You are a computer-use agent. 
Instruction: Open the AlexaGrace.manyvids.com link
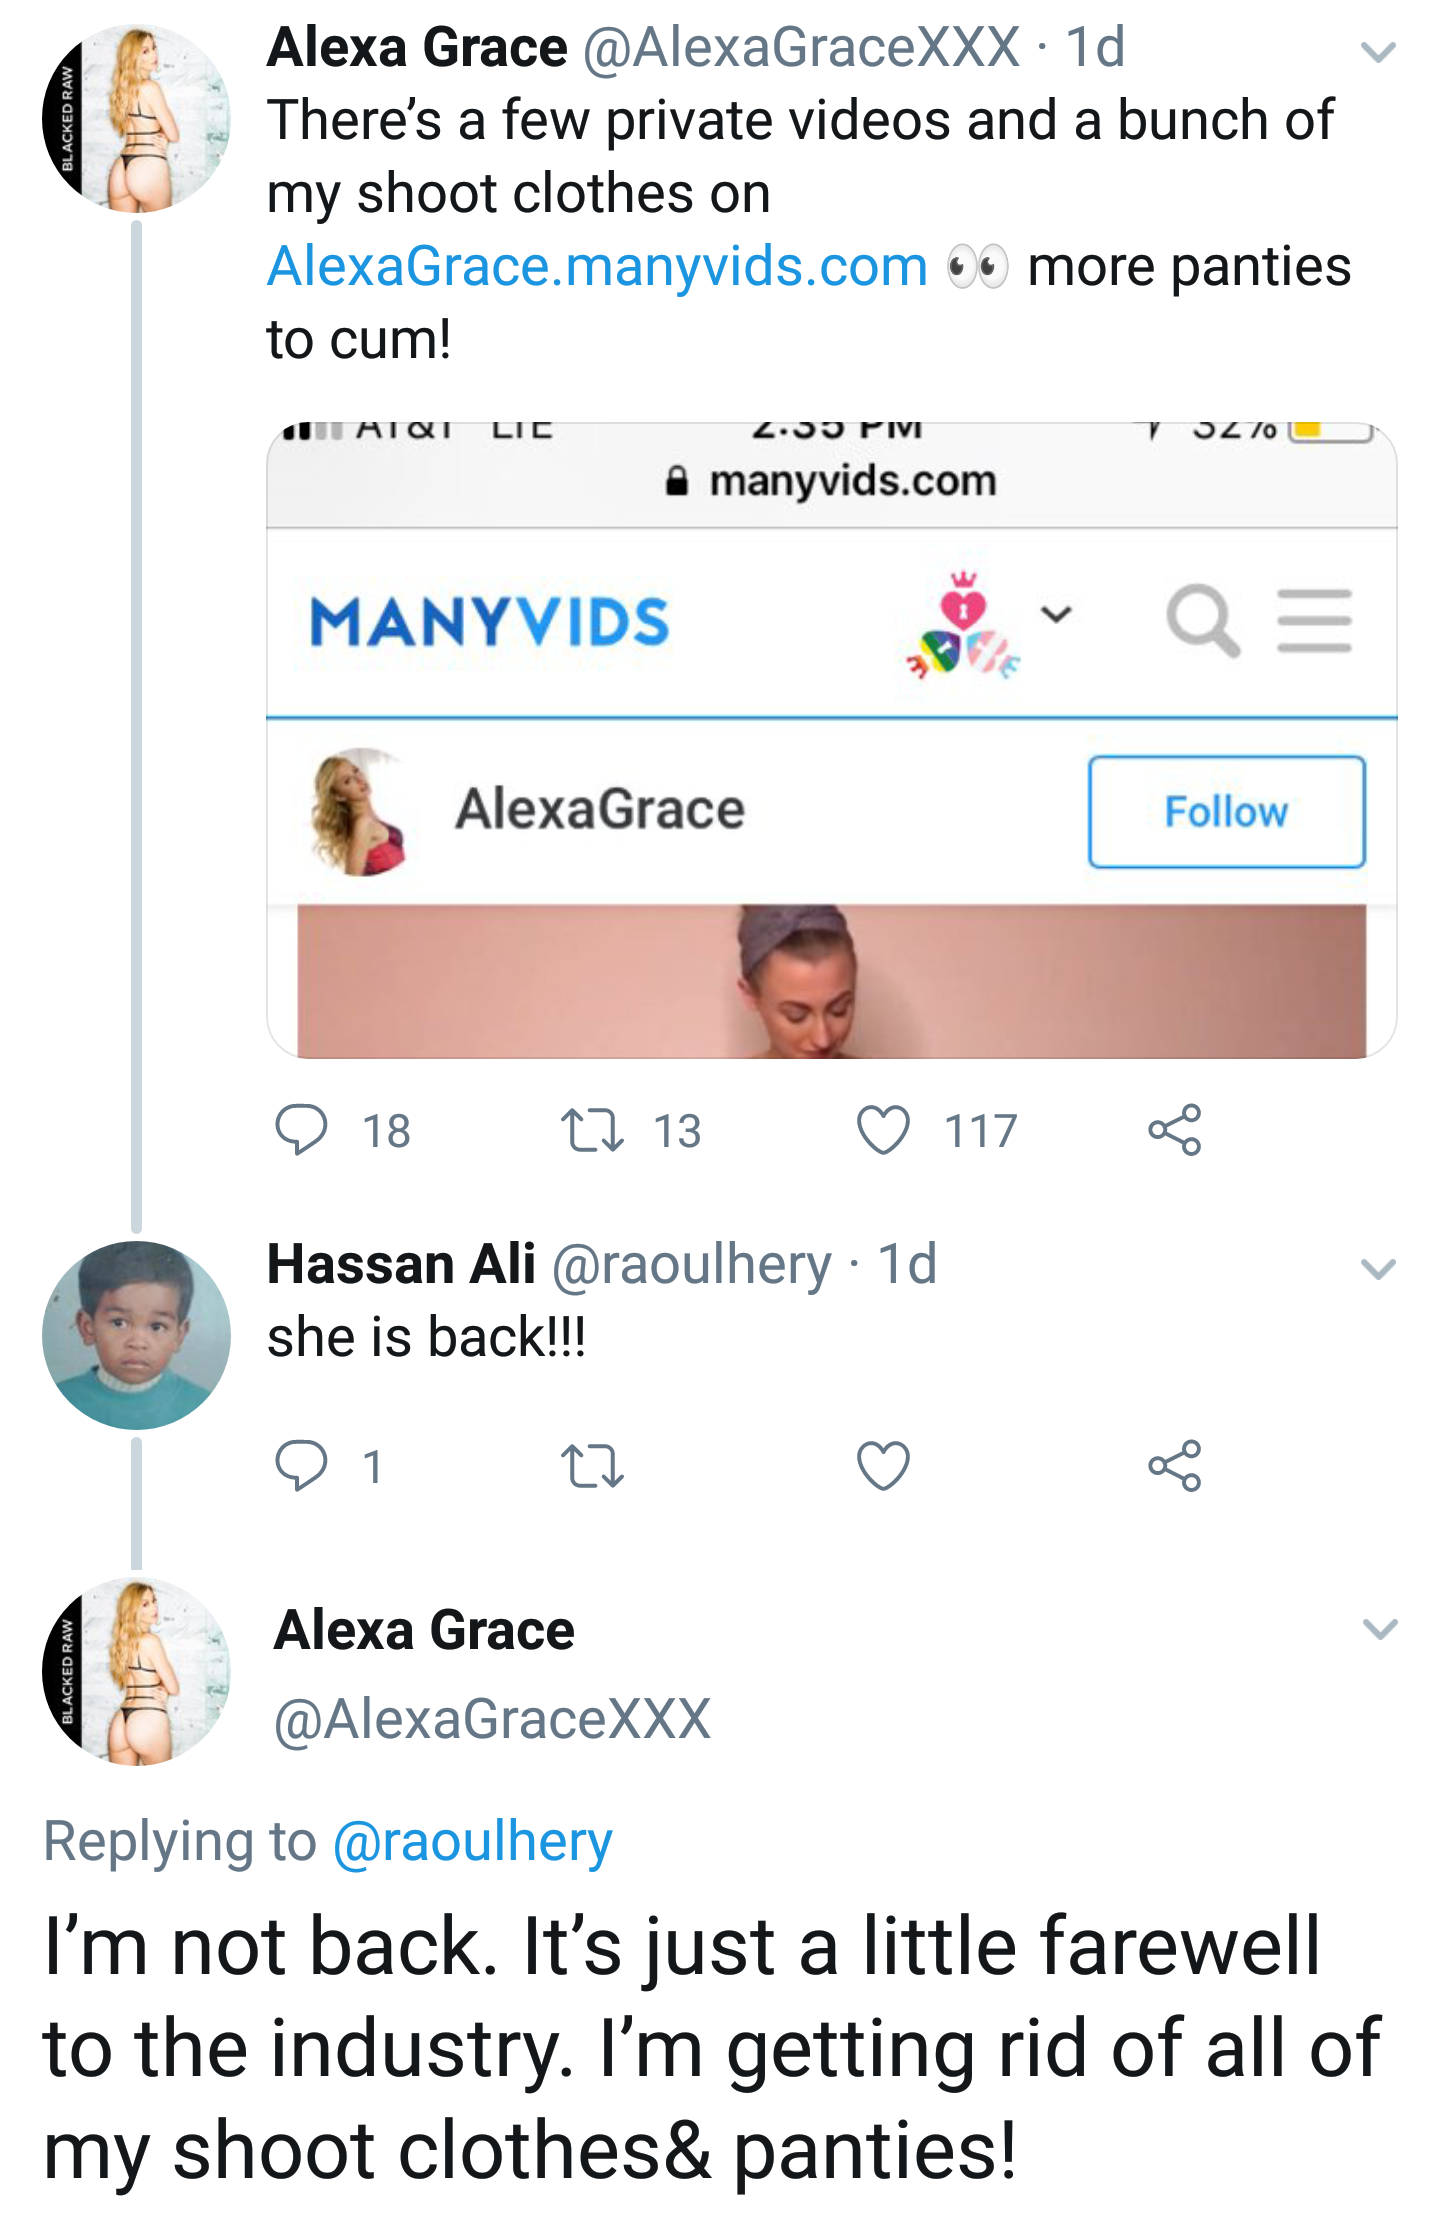(597, 267)
